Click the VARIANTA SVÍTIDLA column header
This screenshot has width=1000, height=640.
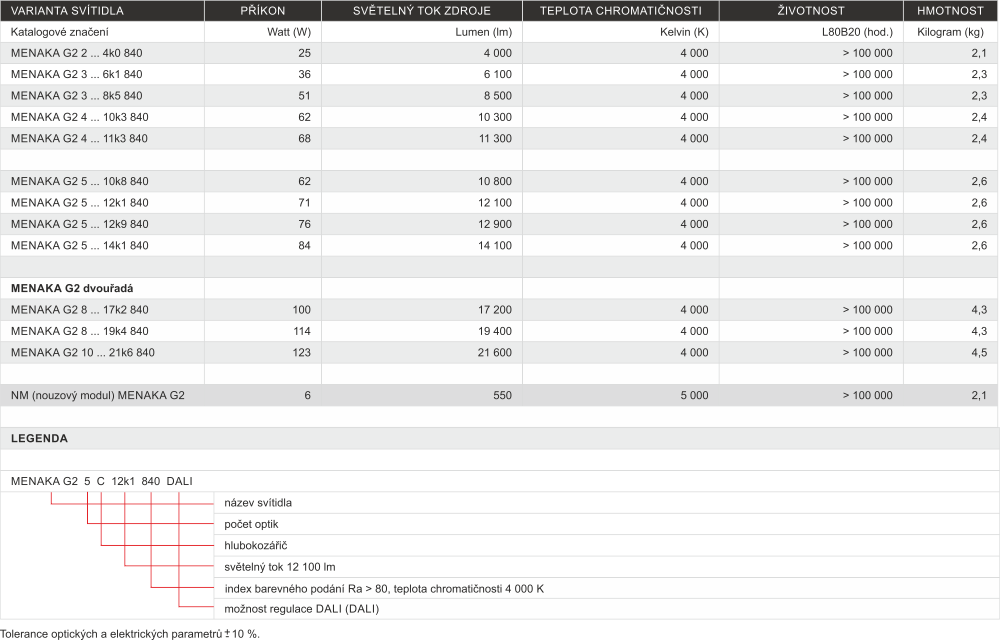102,11
